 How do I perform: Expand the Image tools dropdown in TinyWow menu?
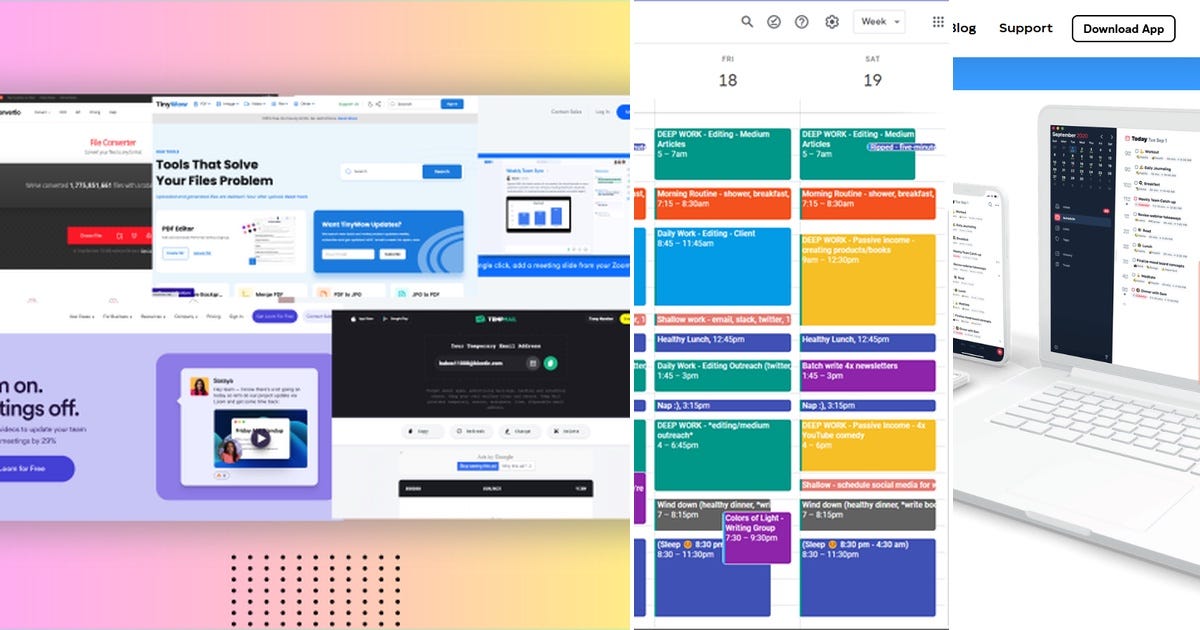click(x=230, y=103)
